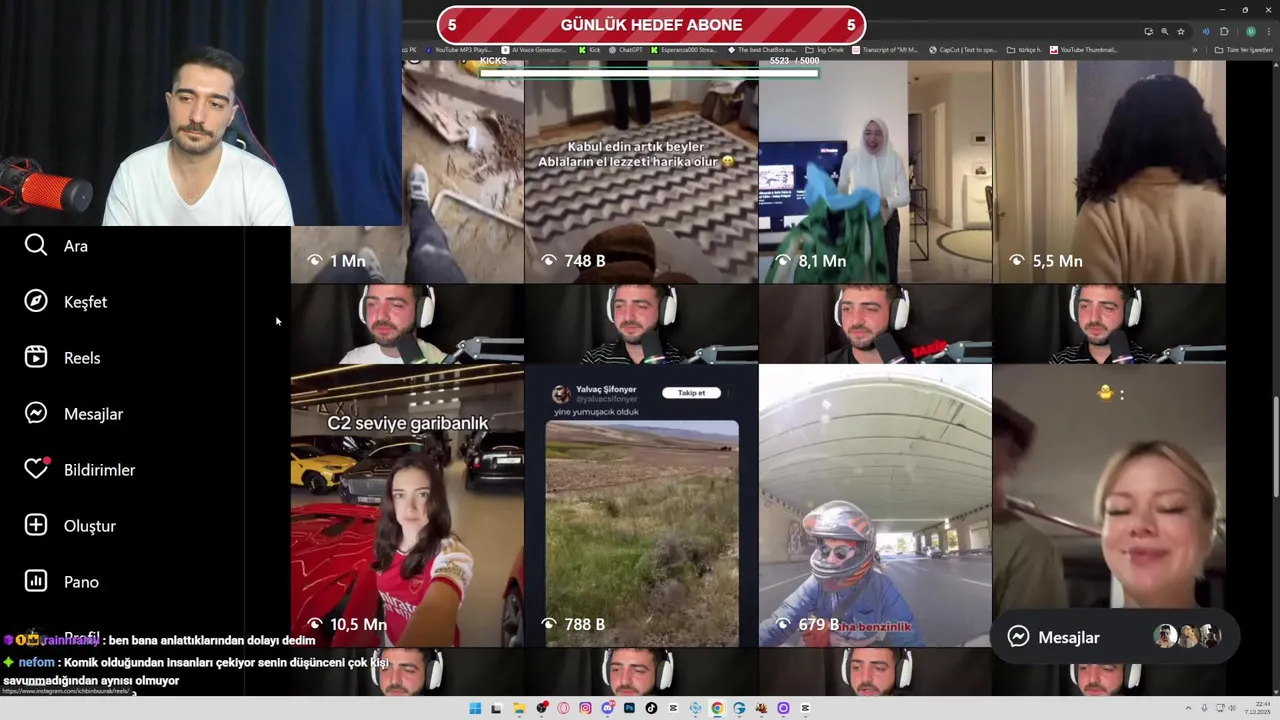The height and width of the screenshot is (720, 1280).
Task: Click the 10,5 Mn view count
Action: point(347,624)
